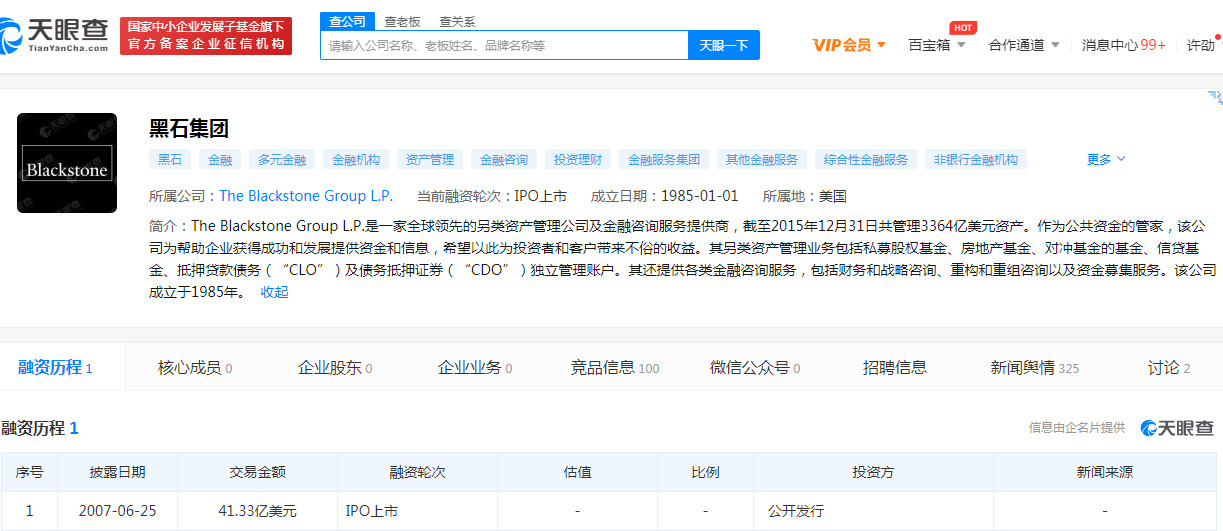Click the 新闻来源 column header
The width and height of the screenshot is (1223, 531).
click(x=1105, y=472)
